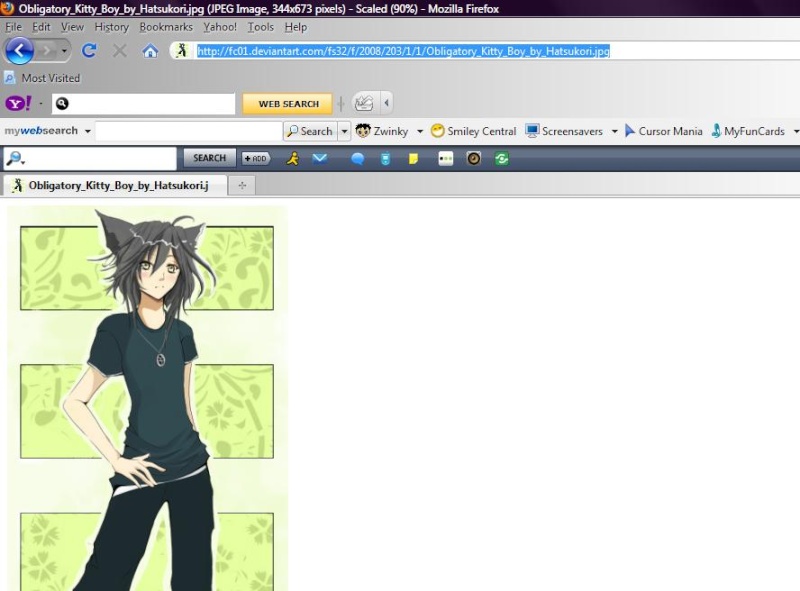This screenshot has width=800, height=591.
Task: Click the greyed-out Forward arrow button
Action: pyautogui.click(x=46, y=51)
